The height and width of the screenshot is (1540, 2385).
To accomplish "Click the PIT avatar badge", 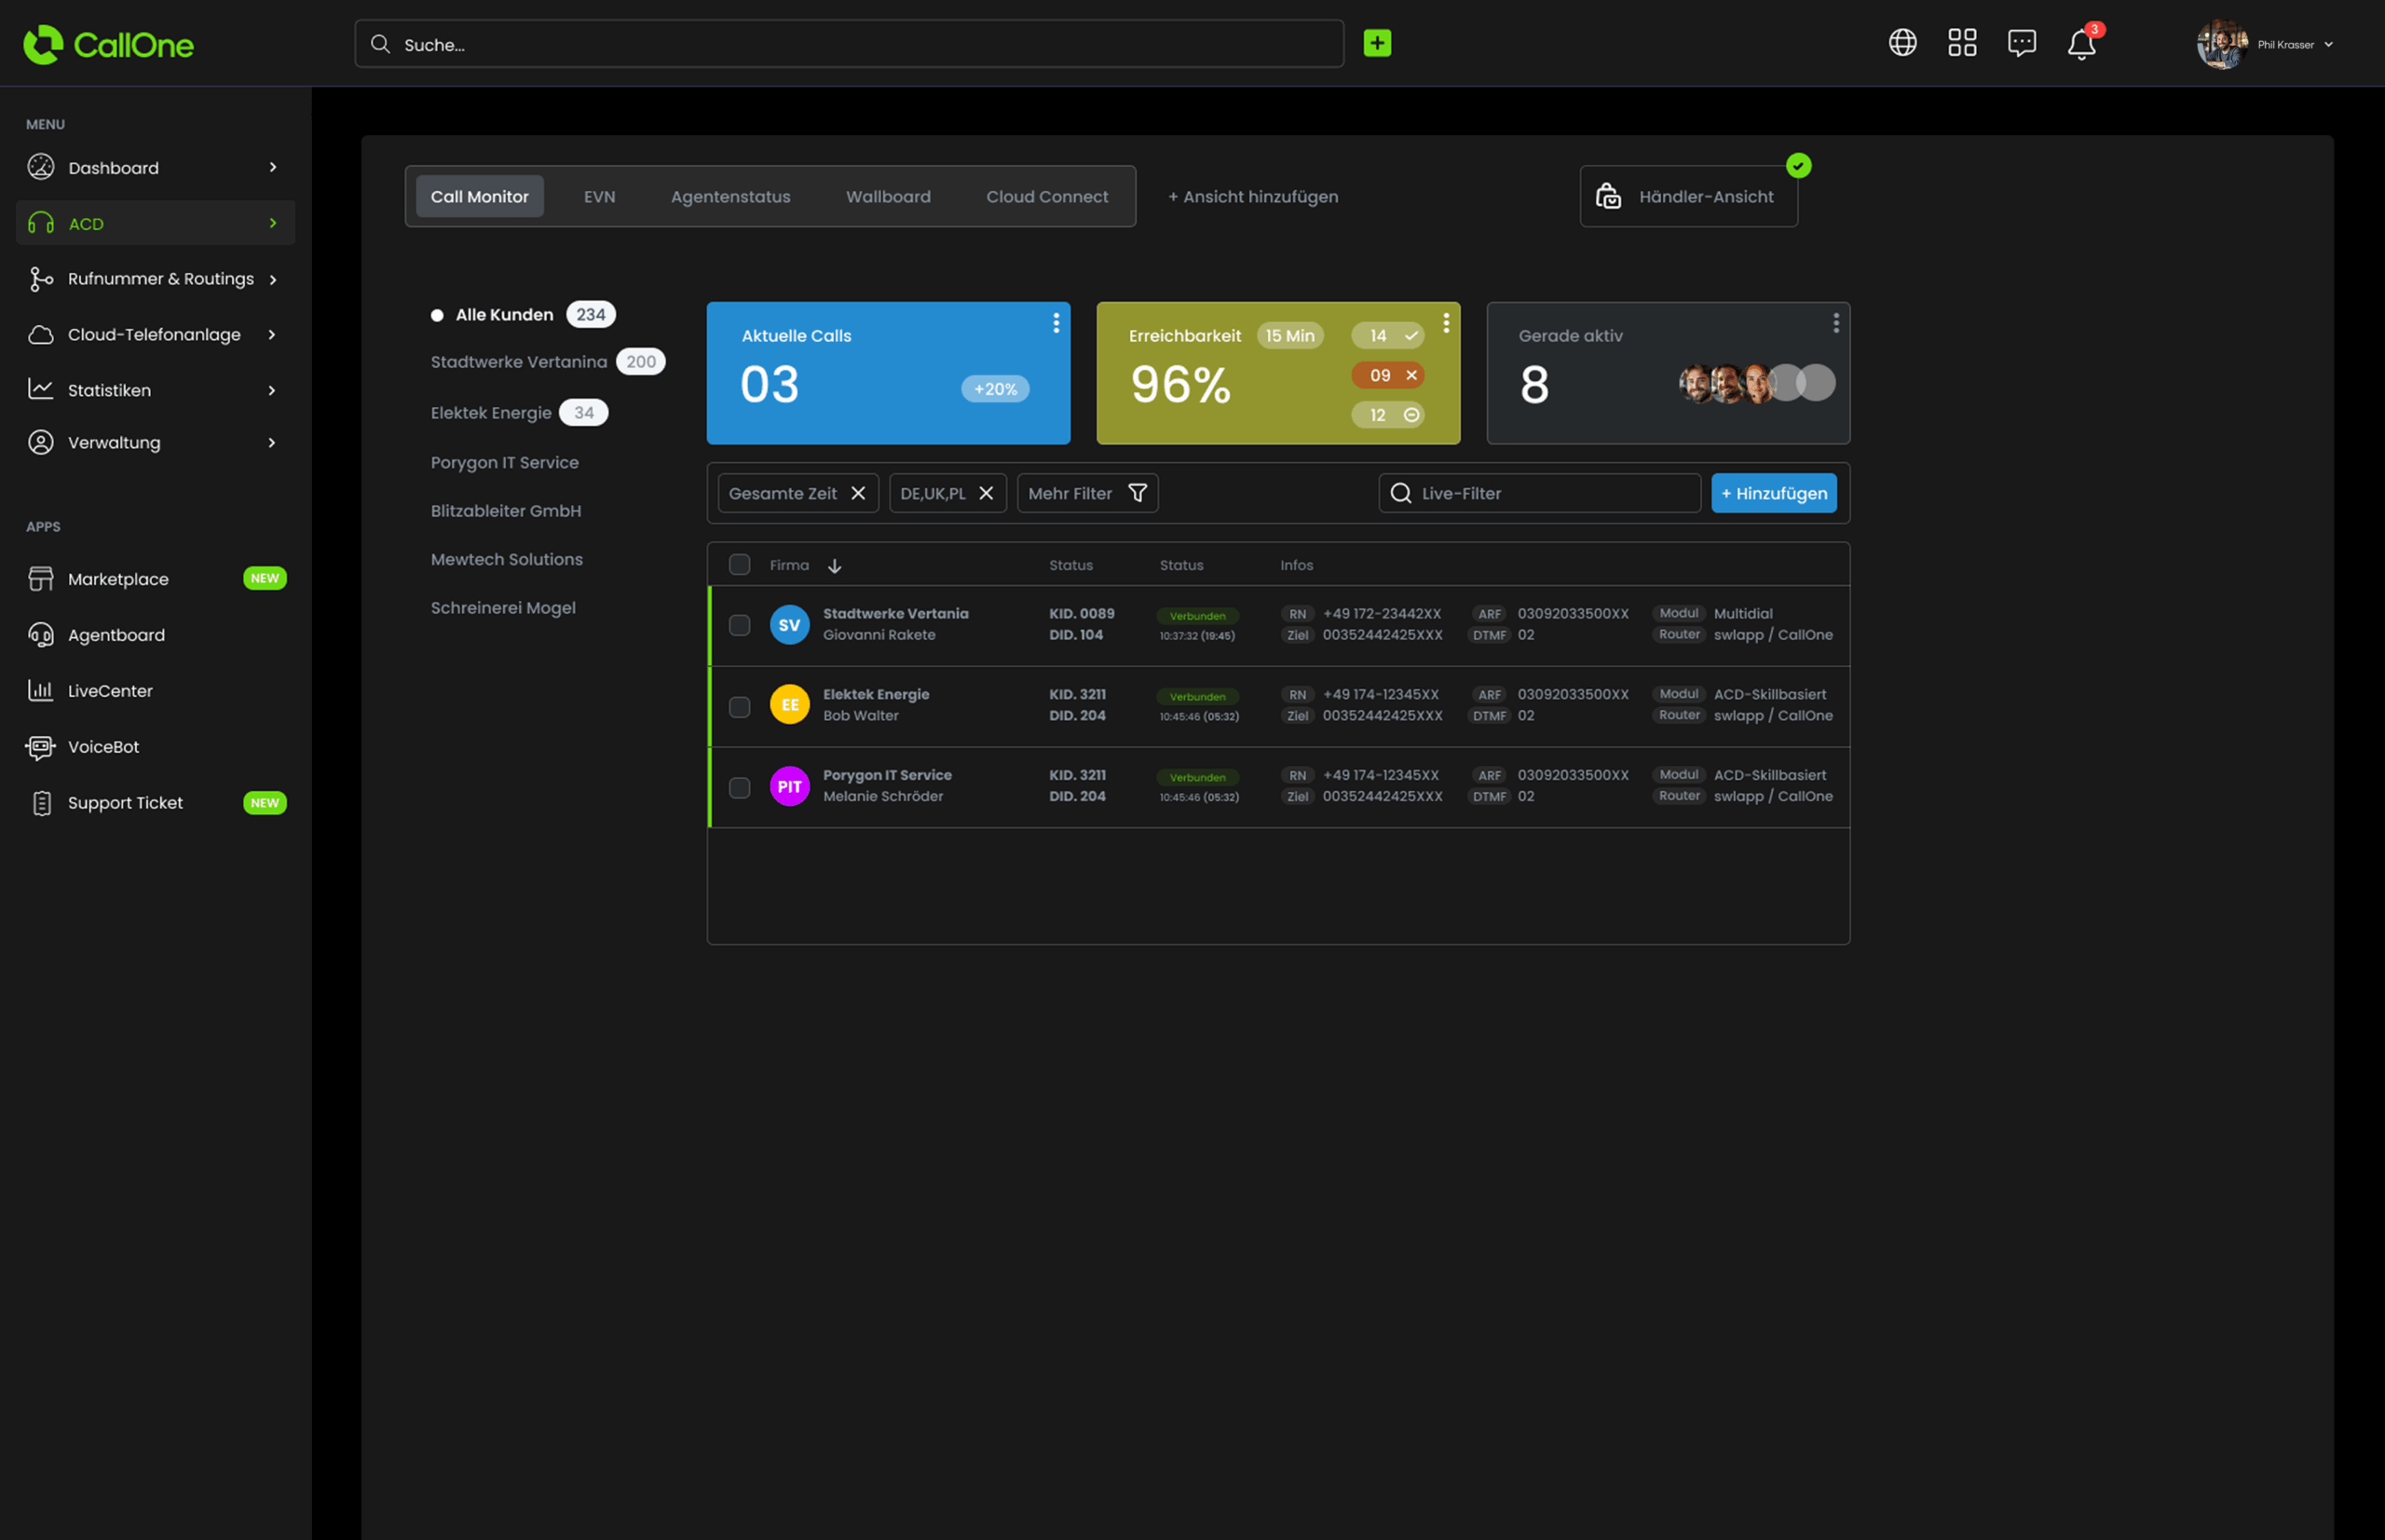I will pyautogui.click(x=790, y=786).
